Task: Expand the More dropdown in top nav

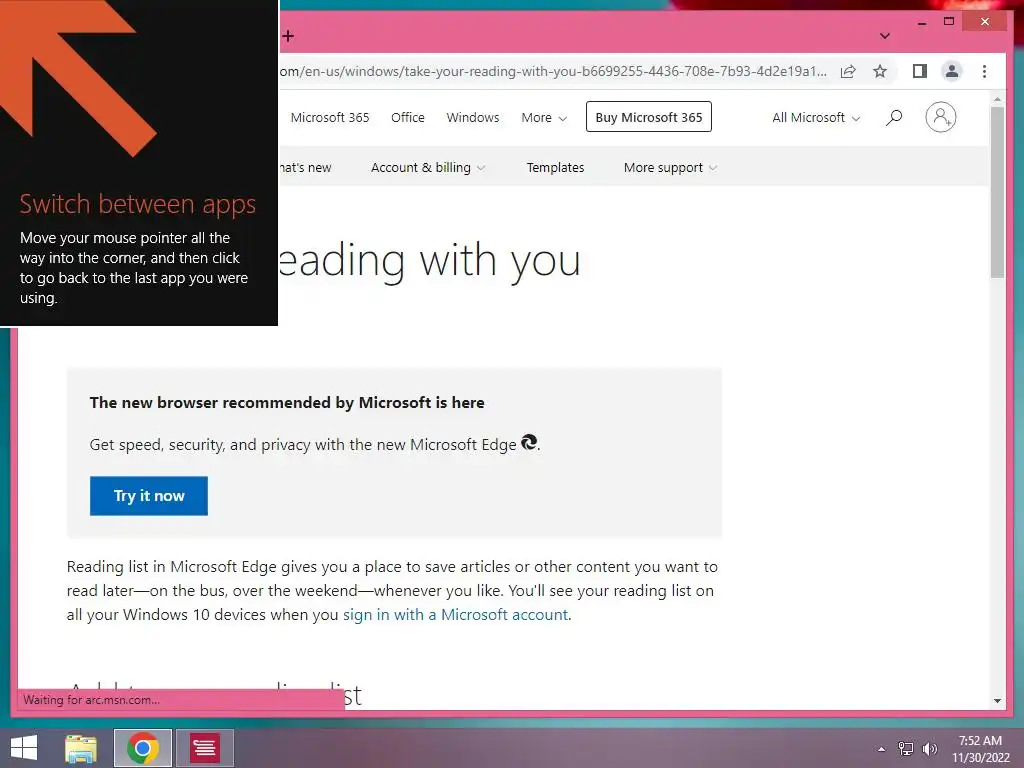Action: (544, 118)
